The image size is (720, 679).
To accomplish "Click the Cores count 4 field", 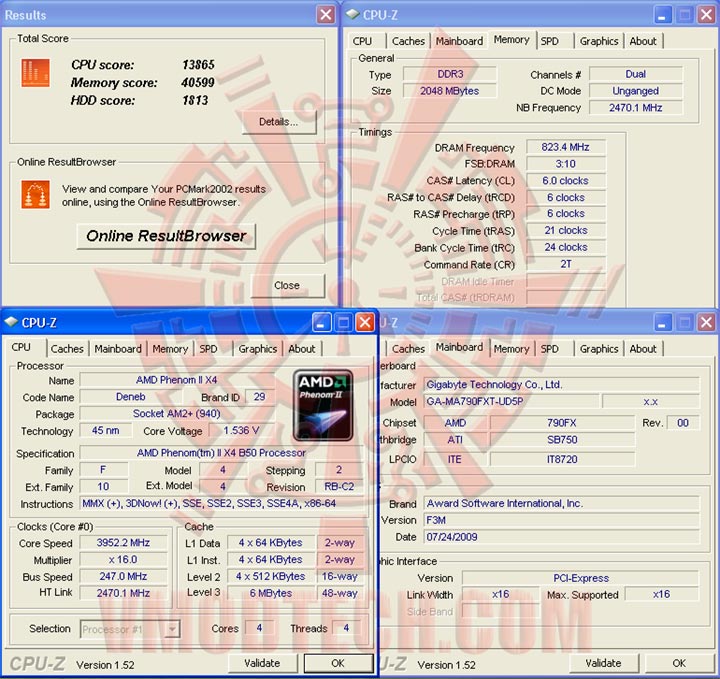I will (259, 628).
